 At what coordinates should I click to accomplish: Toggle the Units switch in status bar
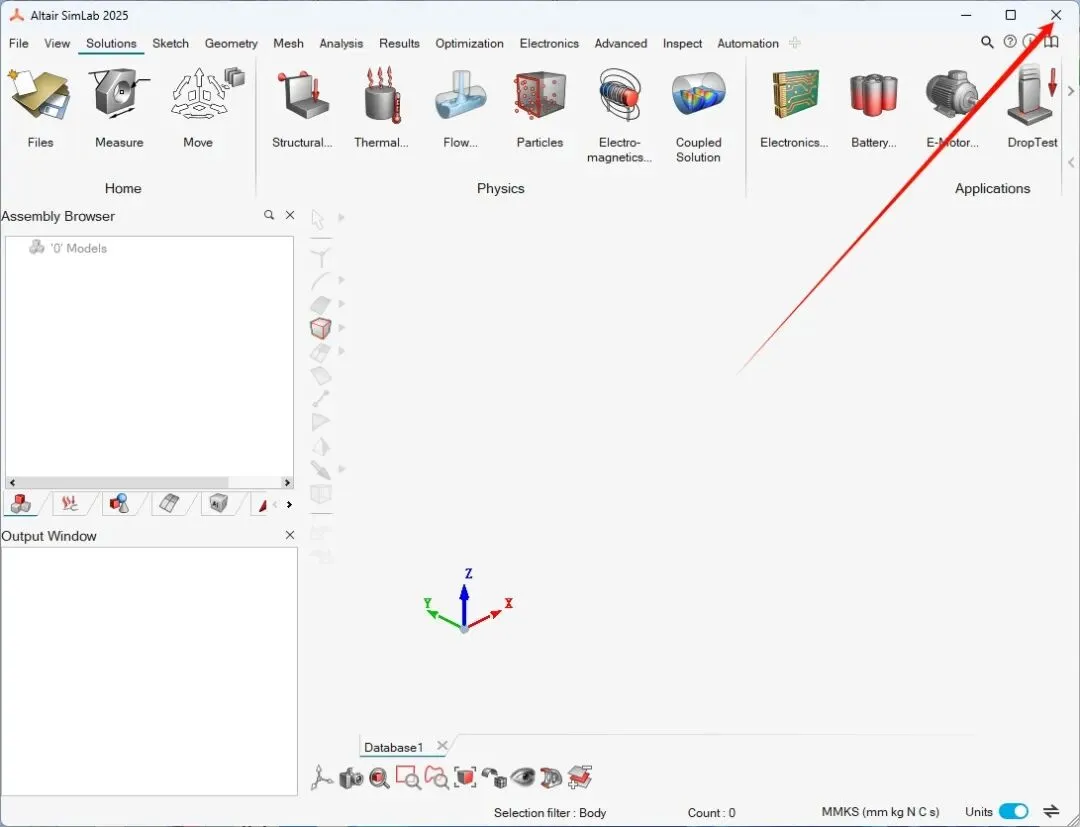1013,812
